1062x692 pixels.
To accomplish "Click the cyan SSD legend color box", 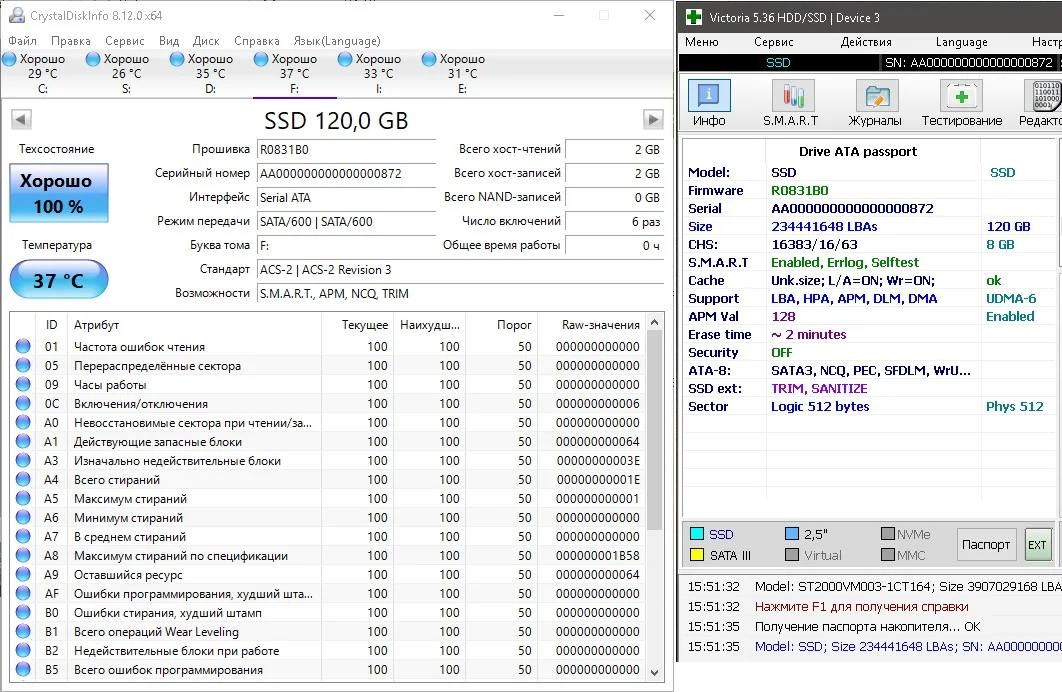I will tap(697, 534).
